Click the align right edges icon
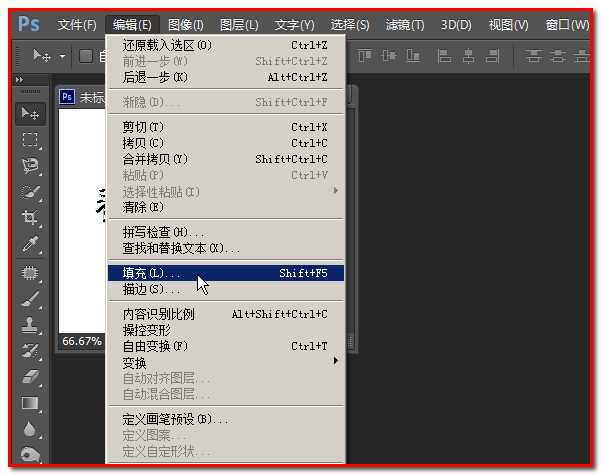 pyautogui.click(x=493, y=56)
